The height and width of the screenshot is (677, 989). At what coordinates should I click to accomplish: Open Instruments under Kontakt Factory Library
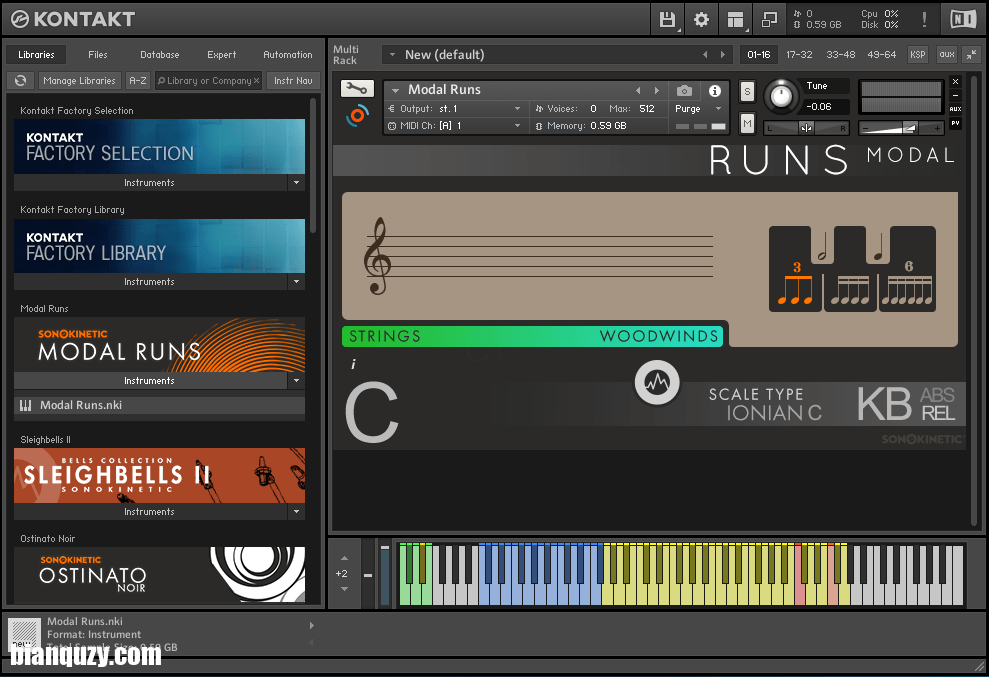(150, 282)
